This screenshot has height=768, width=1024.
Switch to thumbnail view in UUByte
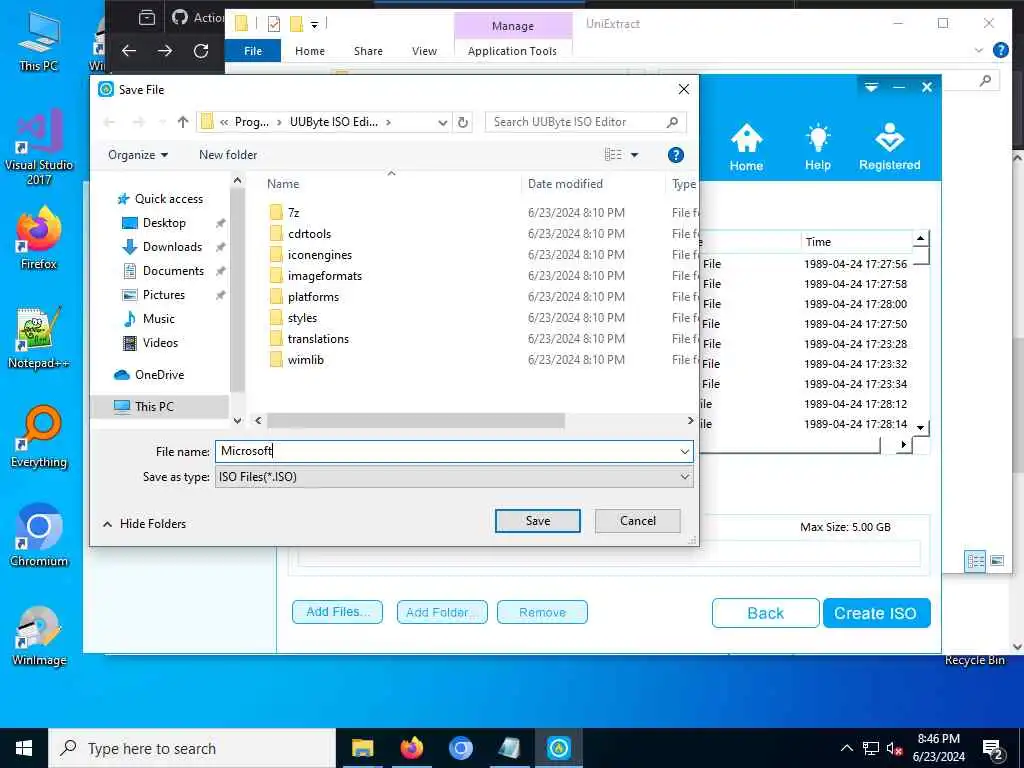997,561
